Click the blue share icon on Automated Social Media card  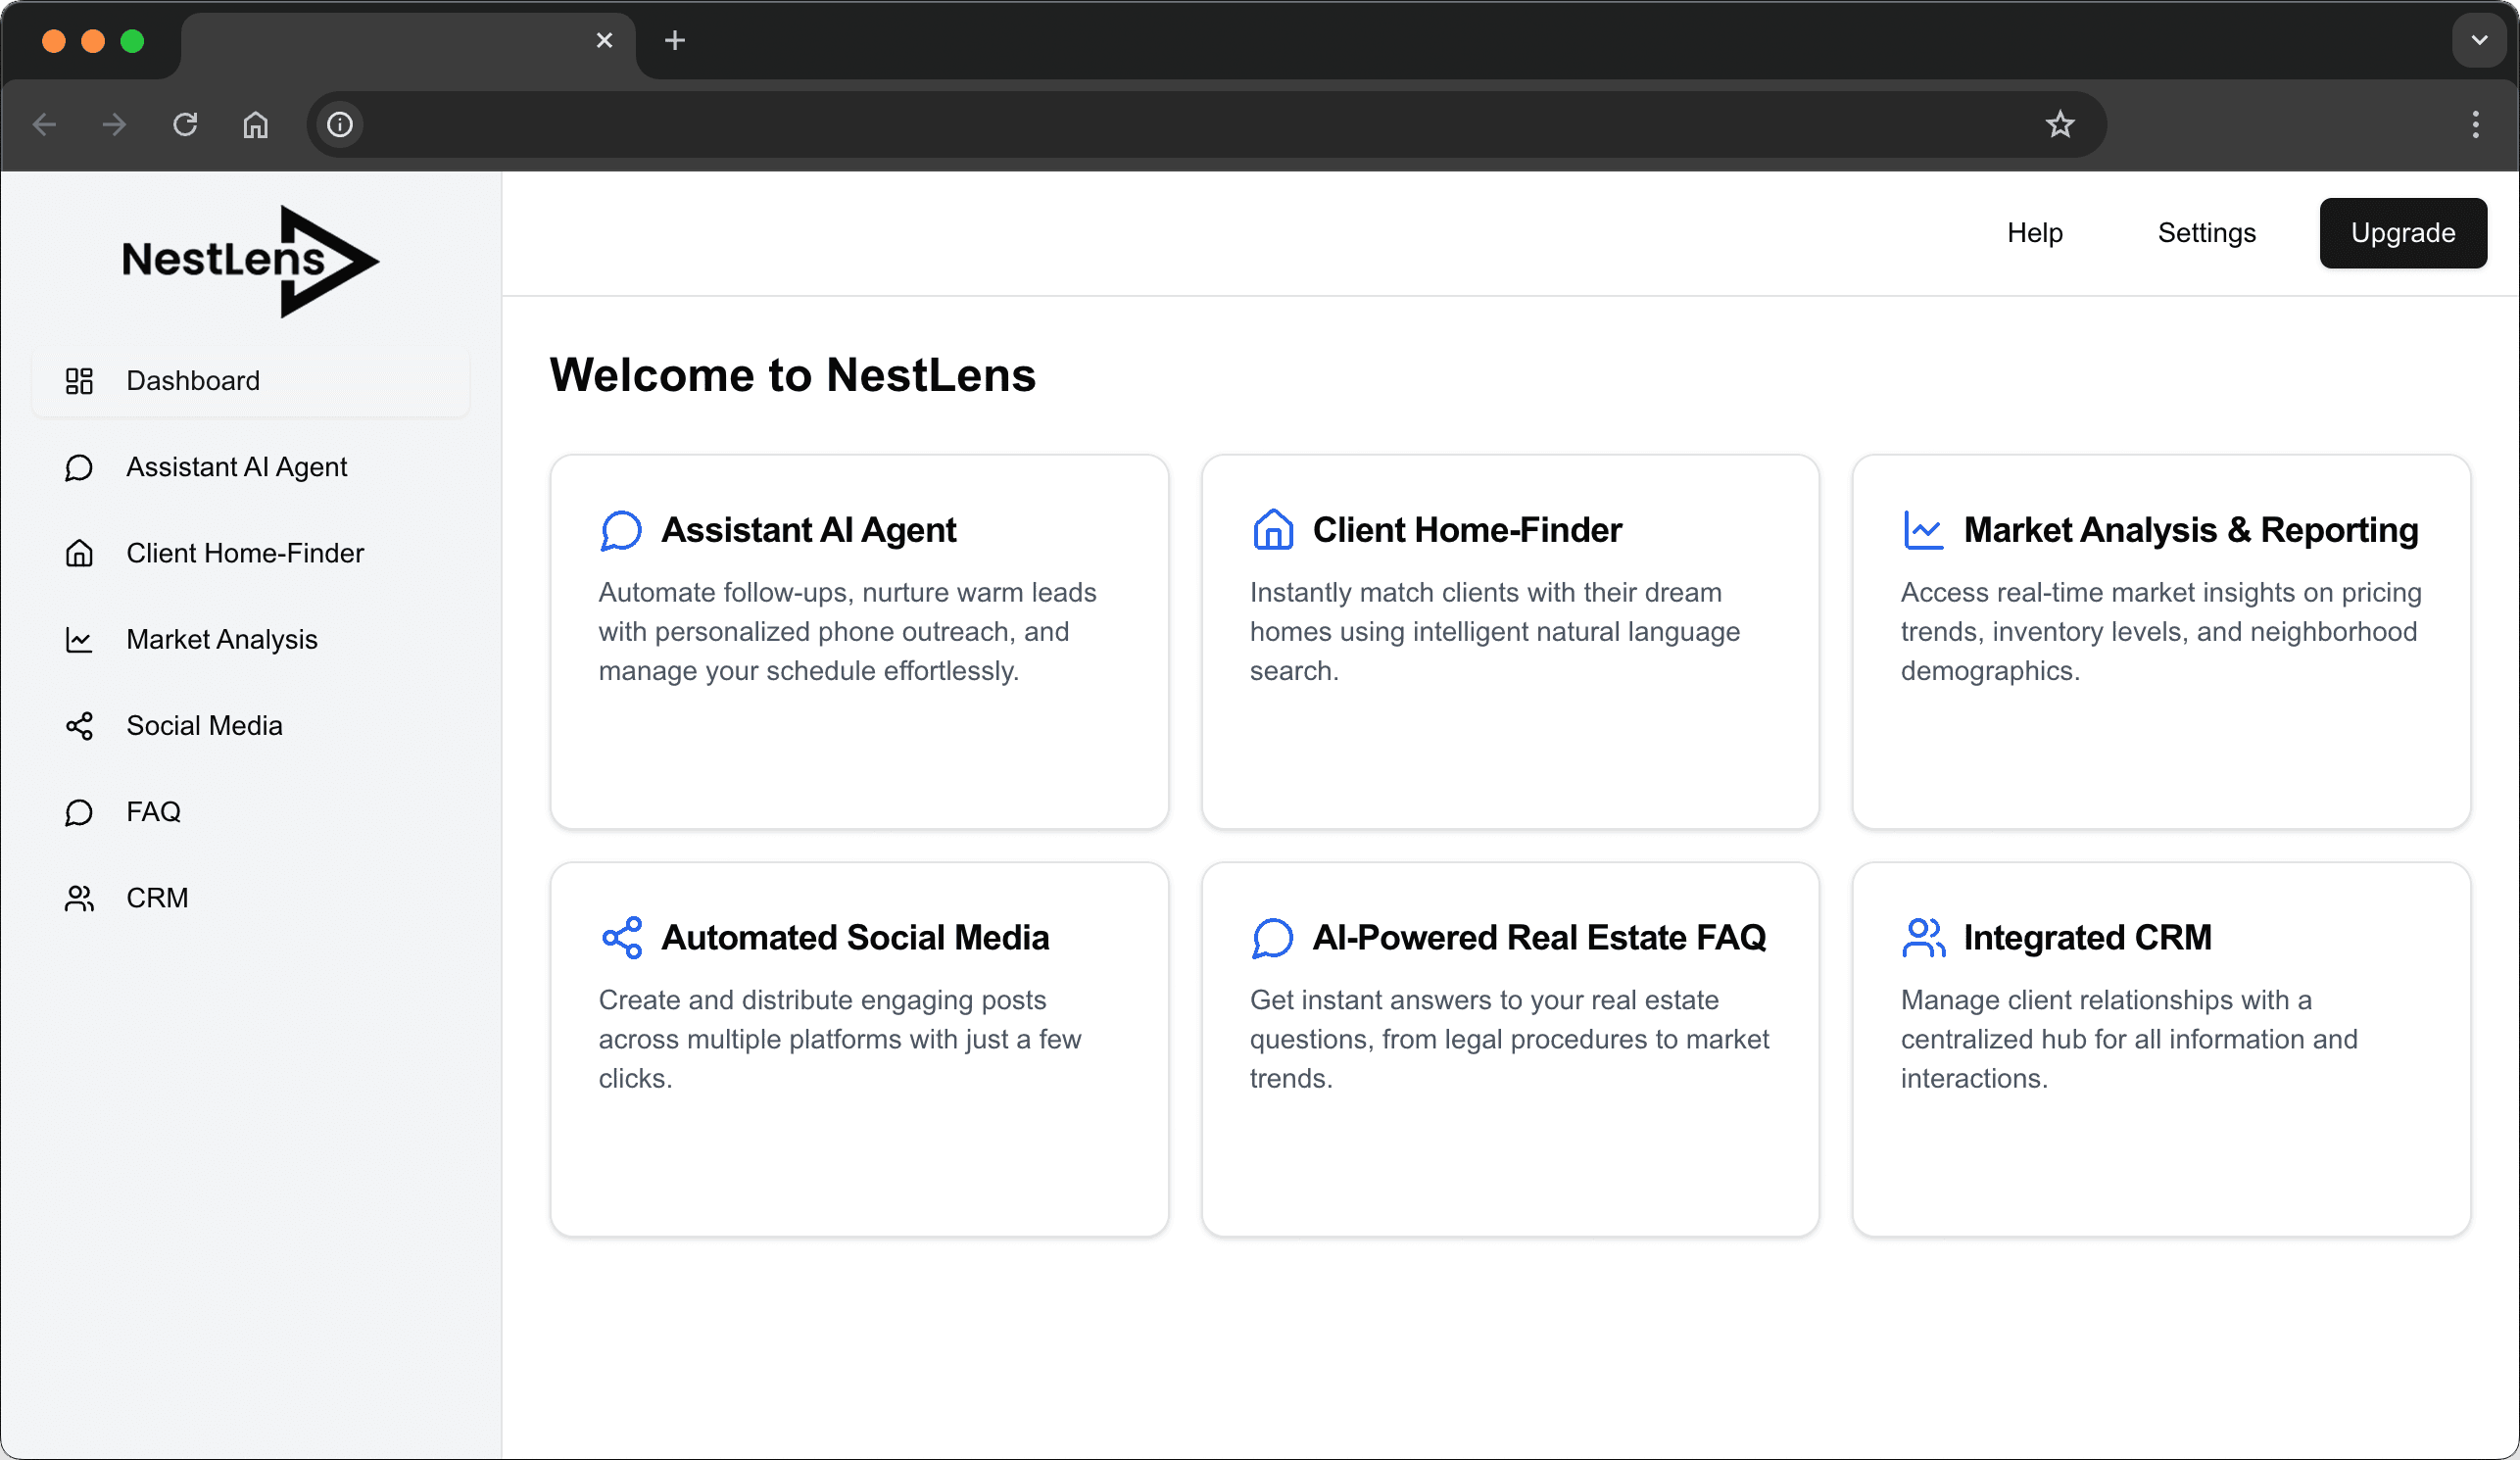coord(621,938)
